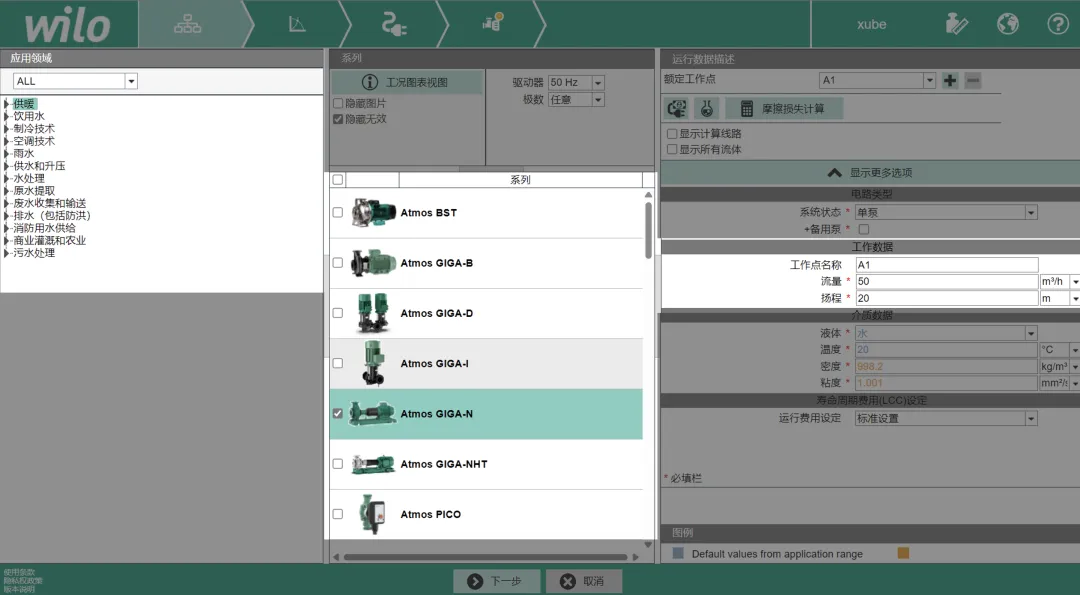Add a duty point with plus icon
This screenshot has width=1080, height=595.
[x=950, y=81]
